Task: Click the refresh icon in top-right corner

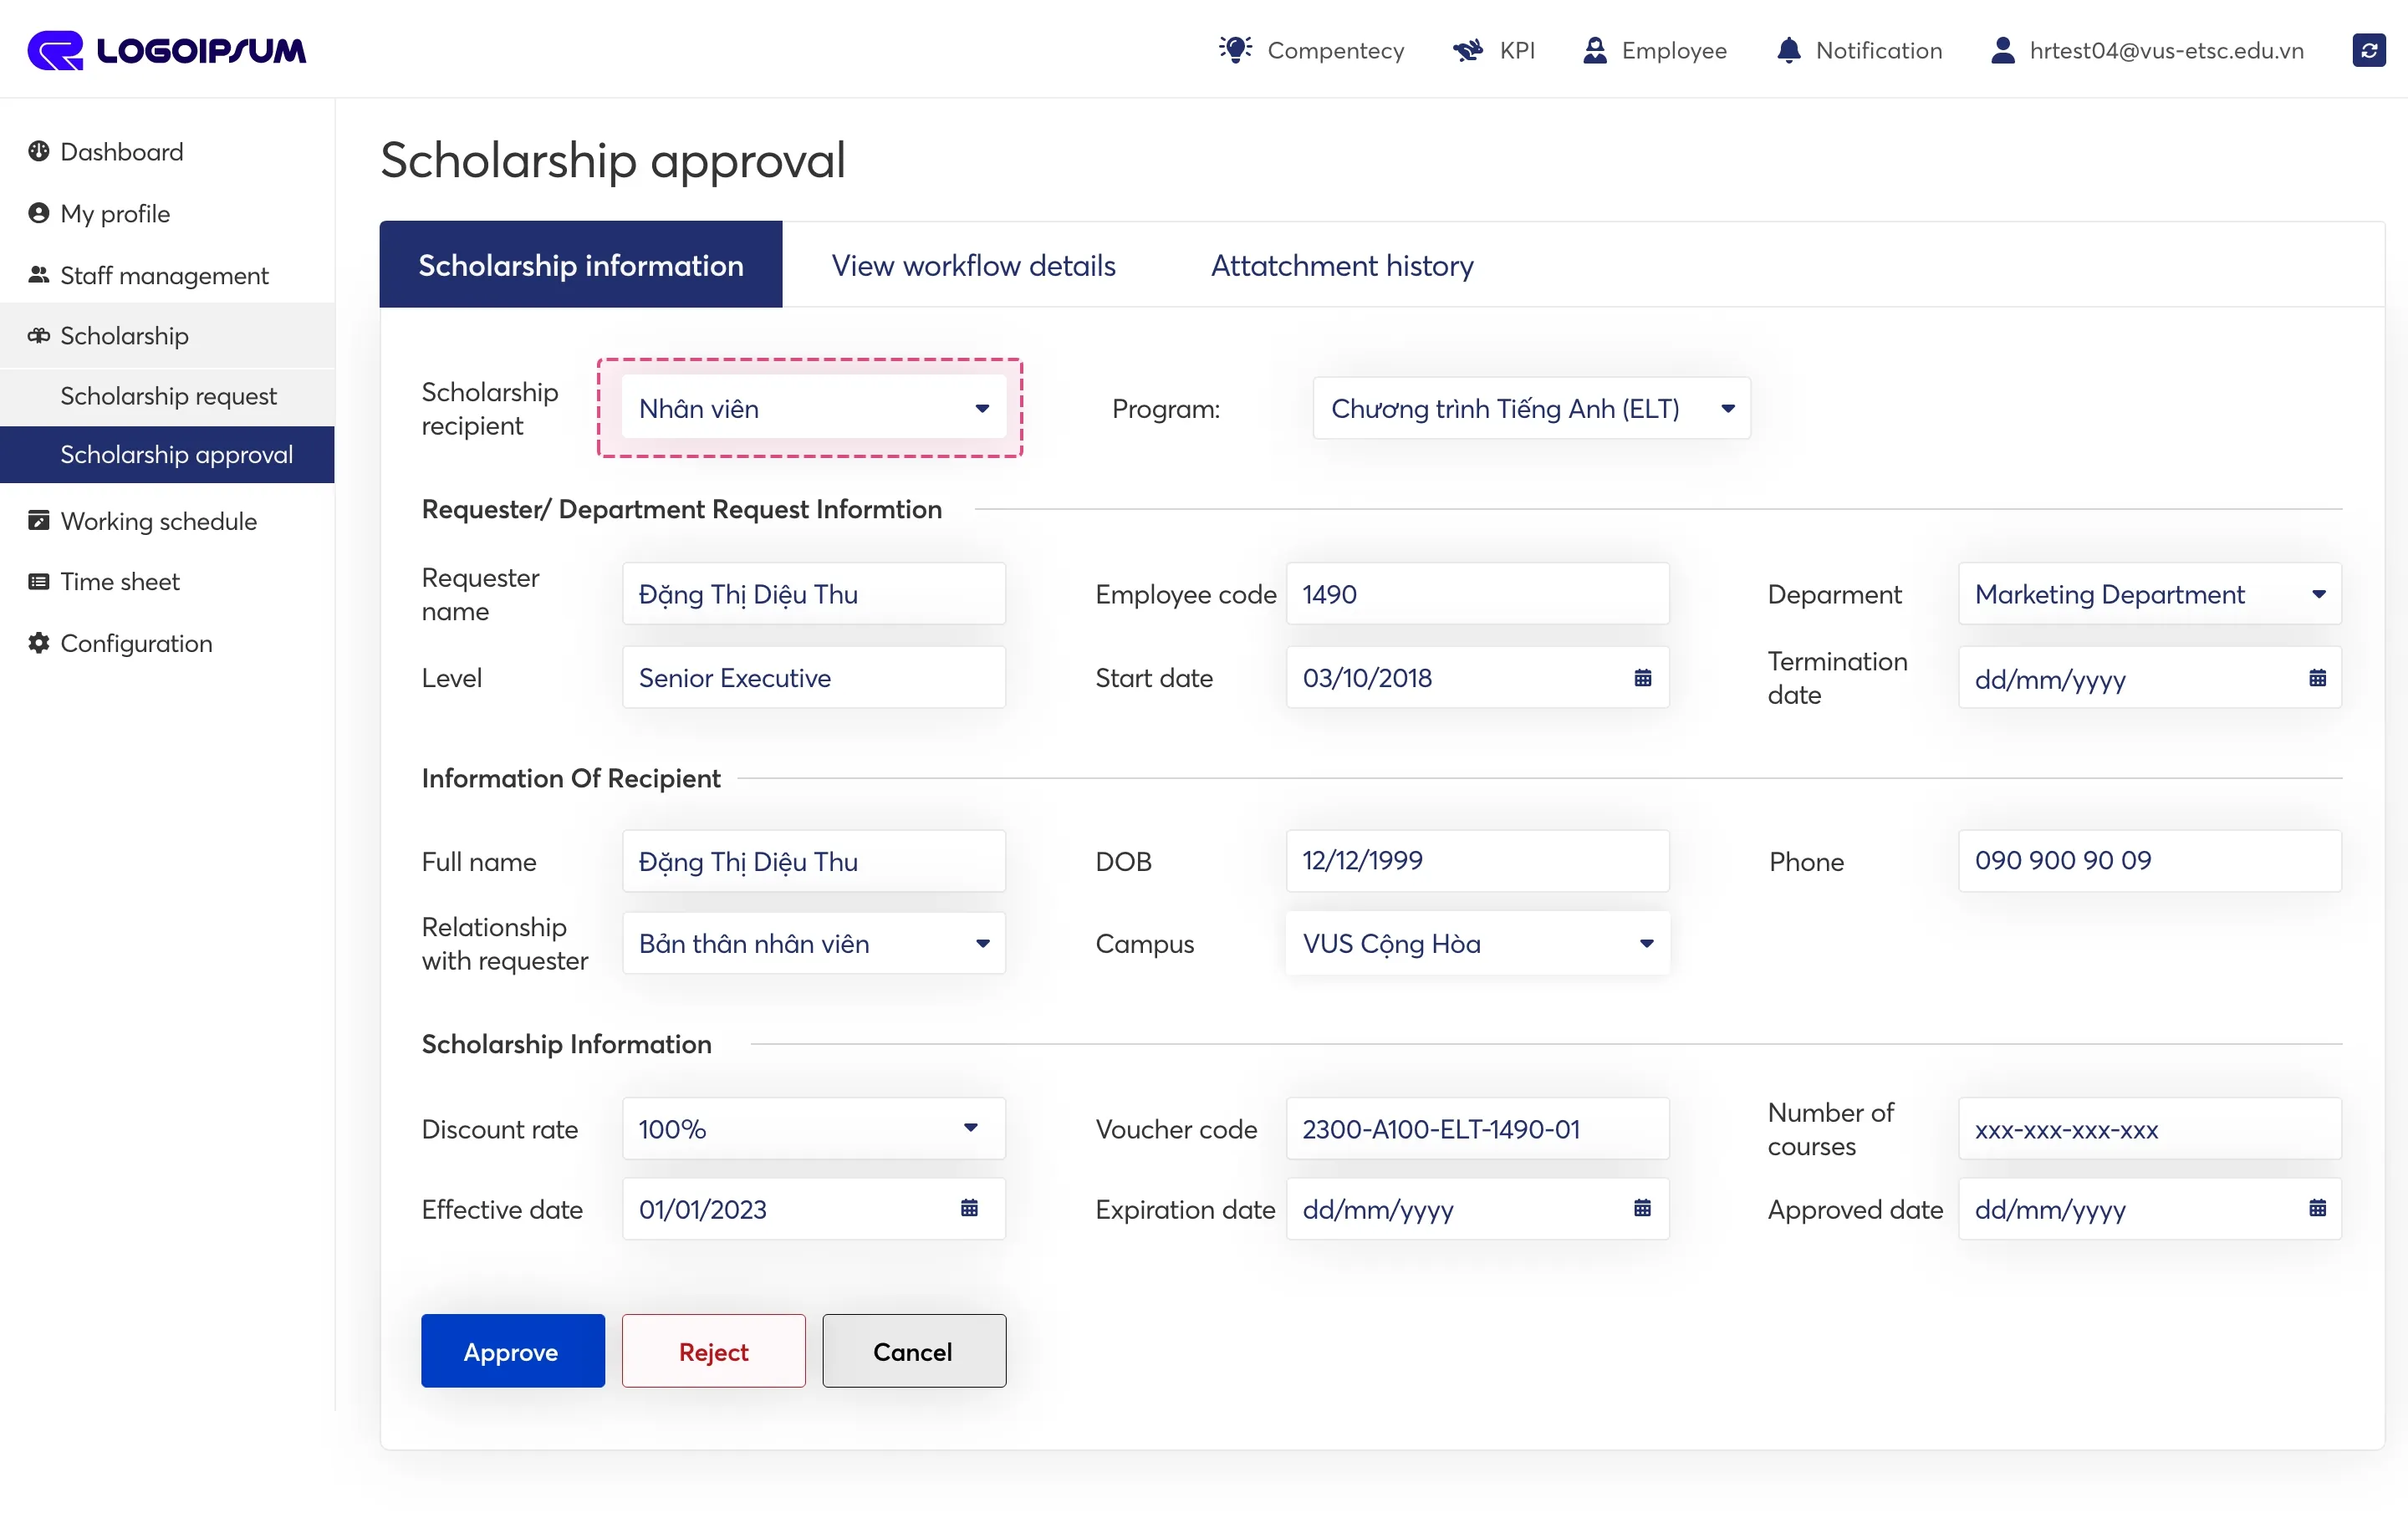Action: click(x=2368, y=50)
